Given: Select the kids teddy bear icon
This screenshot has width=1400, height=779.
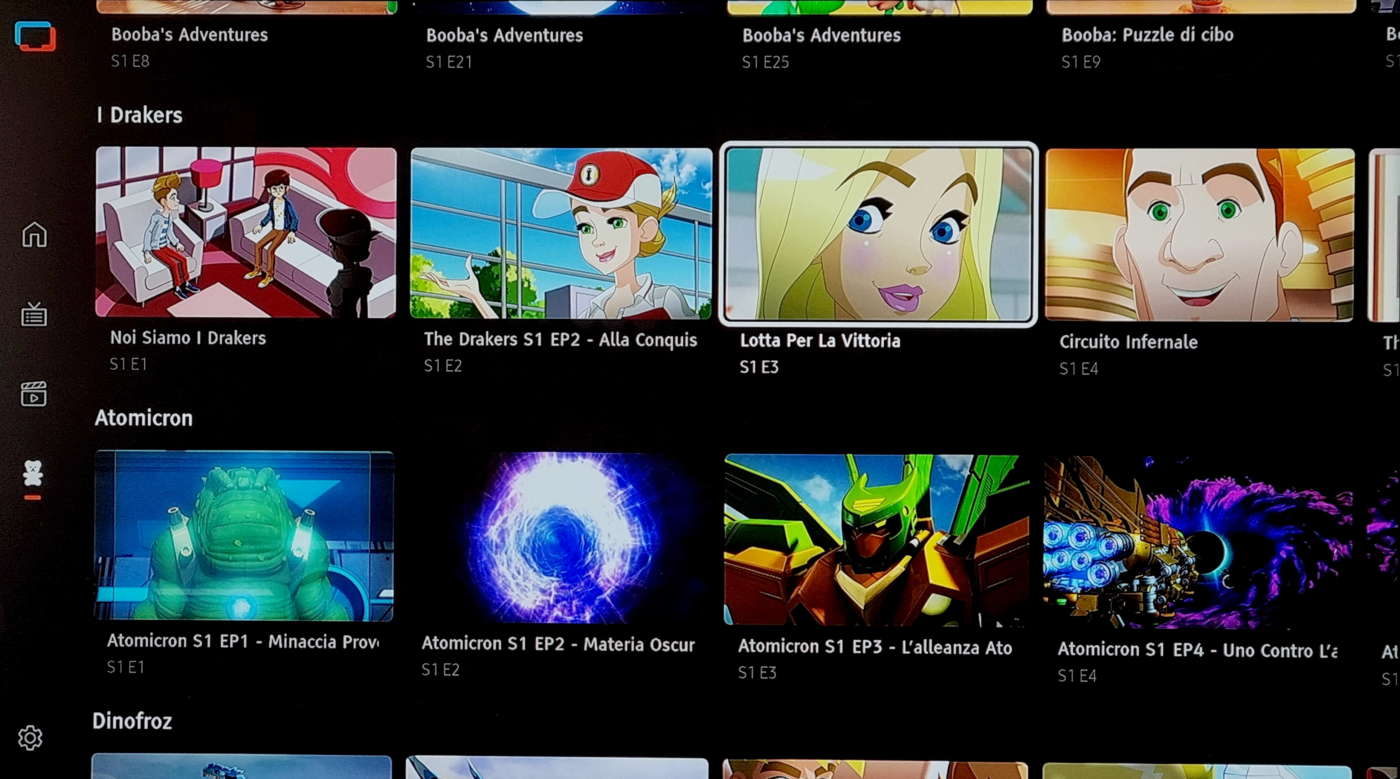Looking at the screenshot, I should (33, 473).
